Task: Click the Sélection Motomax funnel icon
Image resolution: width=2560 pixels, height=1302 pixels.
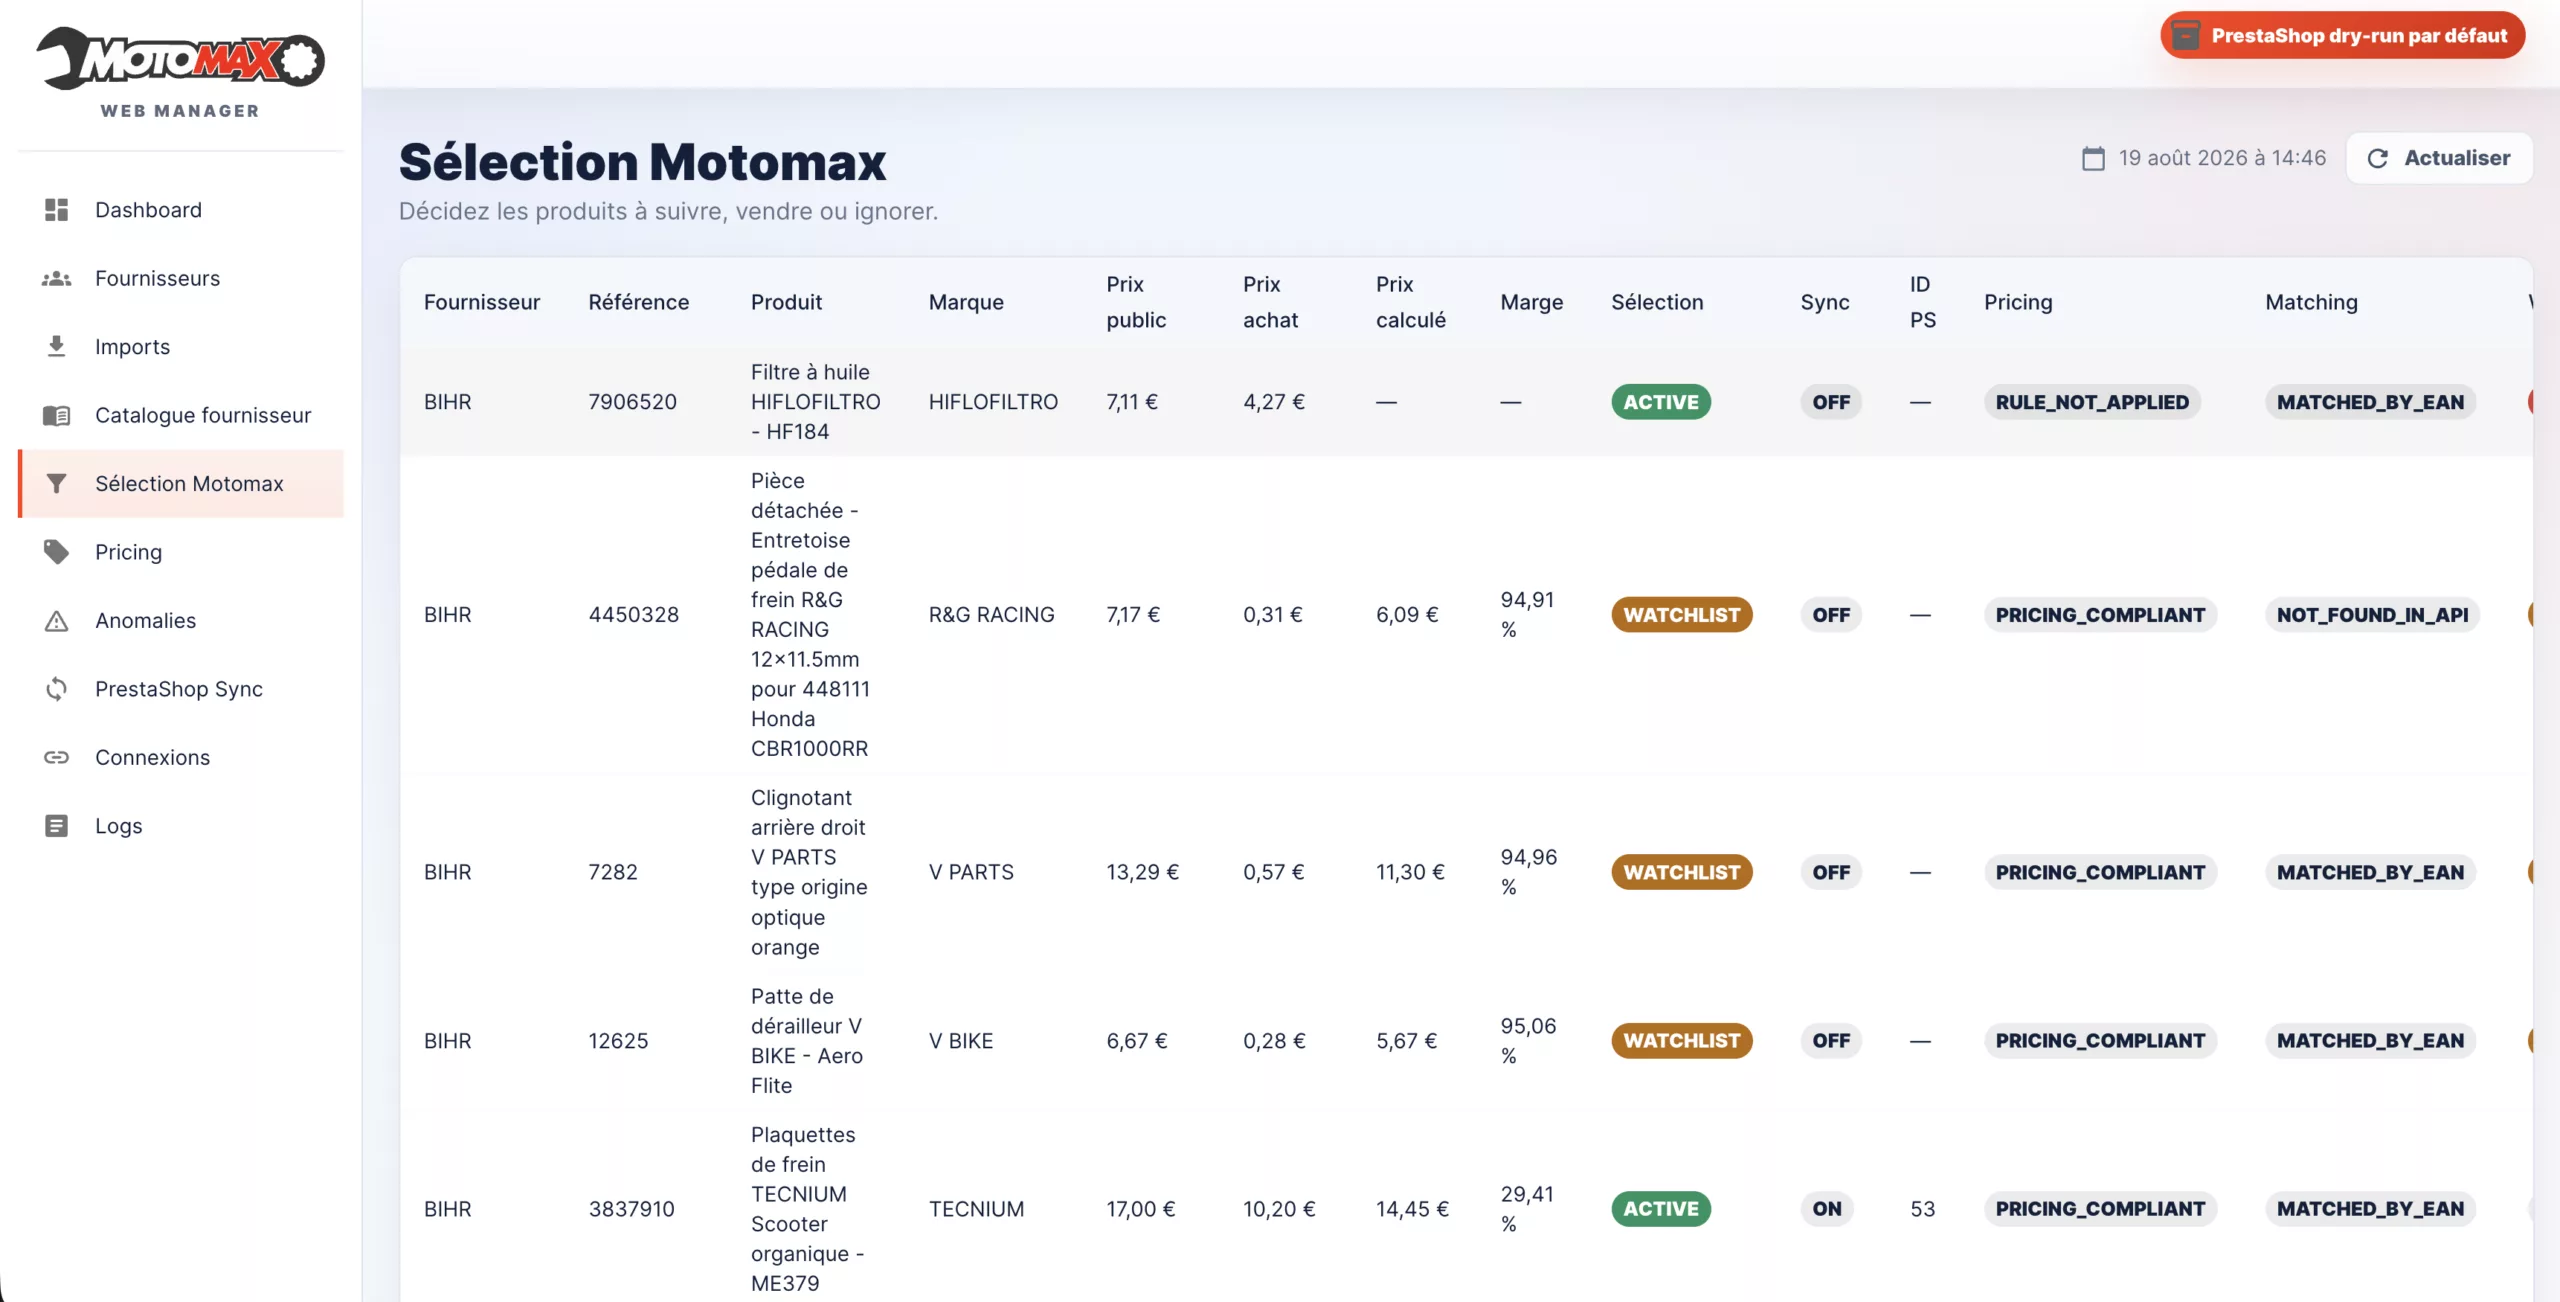Action: tap(57, 484)
